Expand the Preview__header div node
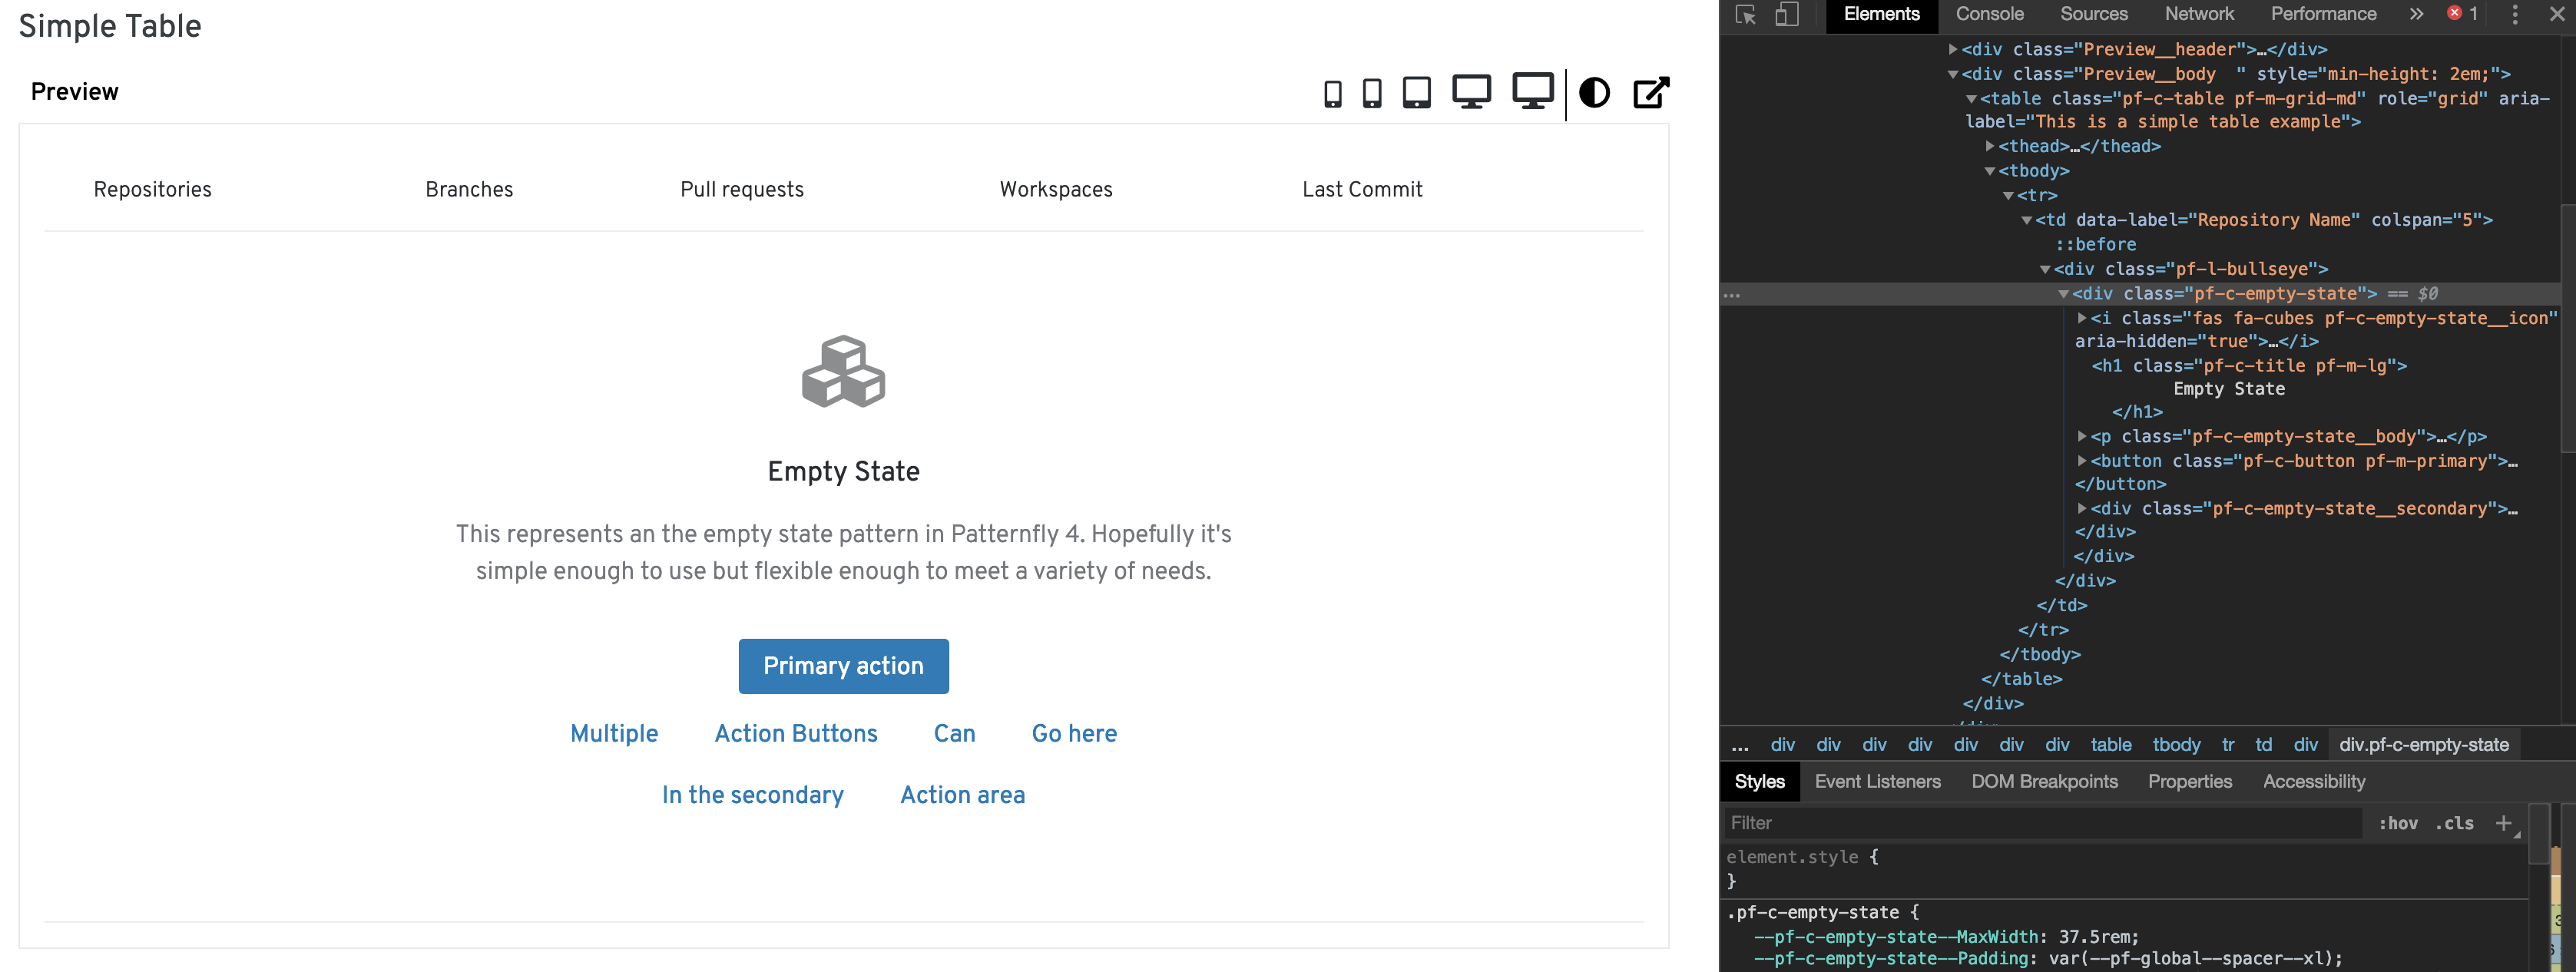 (x=1952, y=49)
